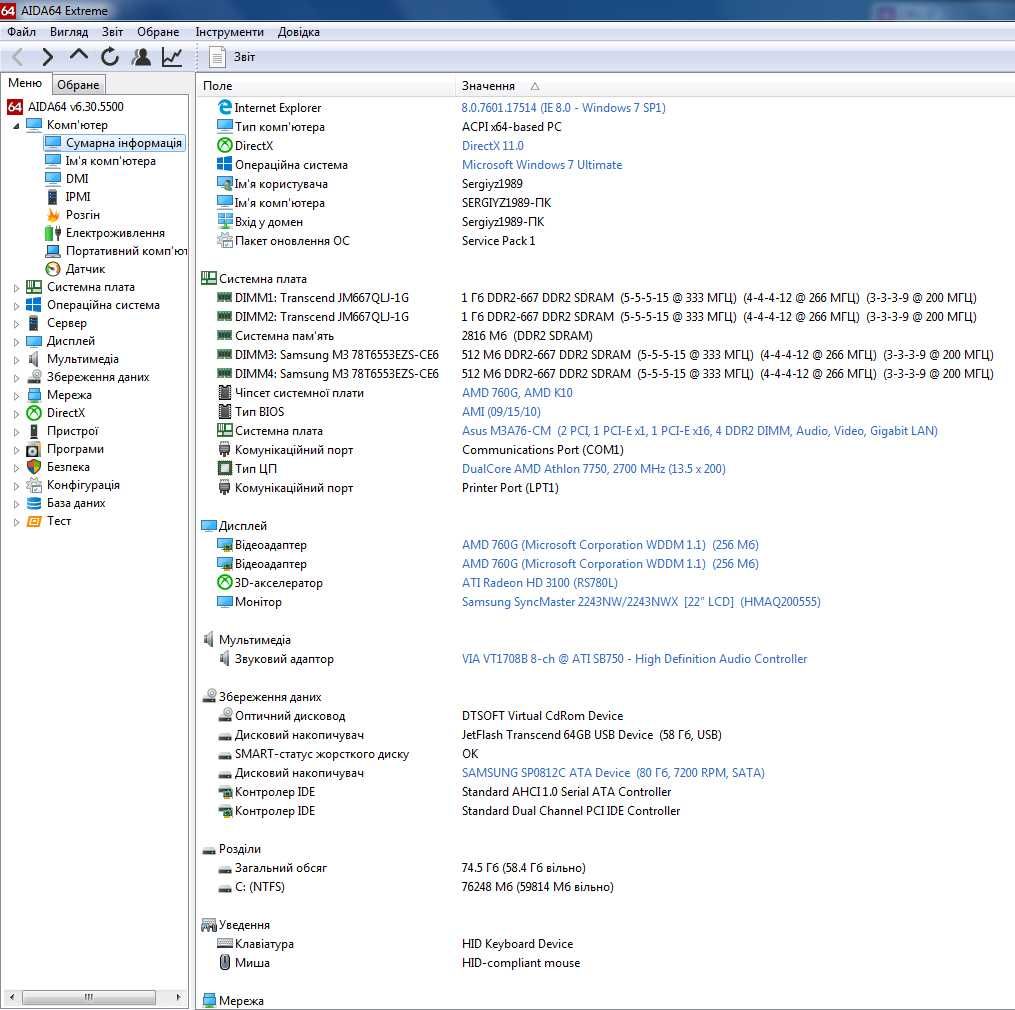Expand the Дисплей tree node
1015x1010 pixels.
point(16,342)
